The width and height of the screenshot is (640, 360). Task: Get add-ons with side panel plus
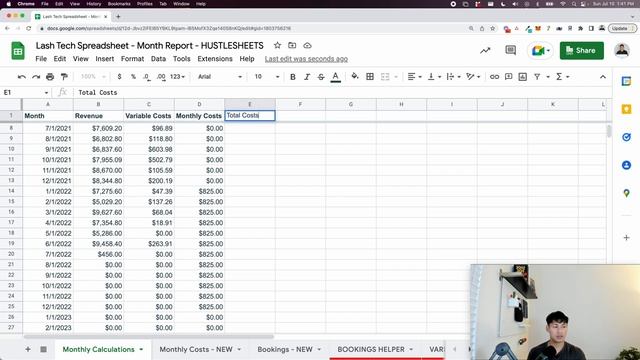coord(626,238)
